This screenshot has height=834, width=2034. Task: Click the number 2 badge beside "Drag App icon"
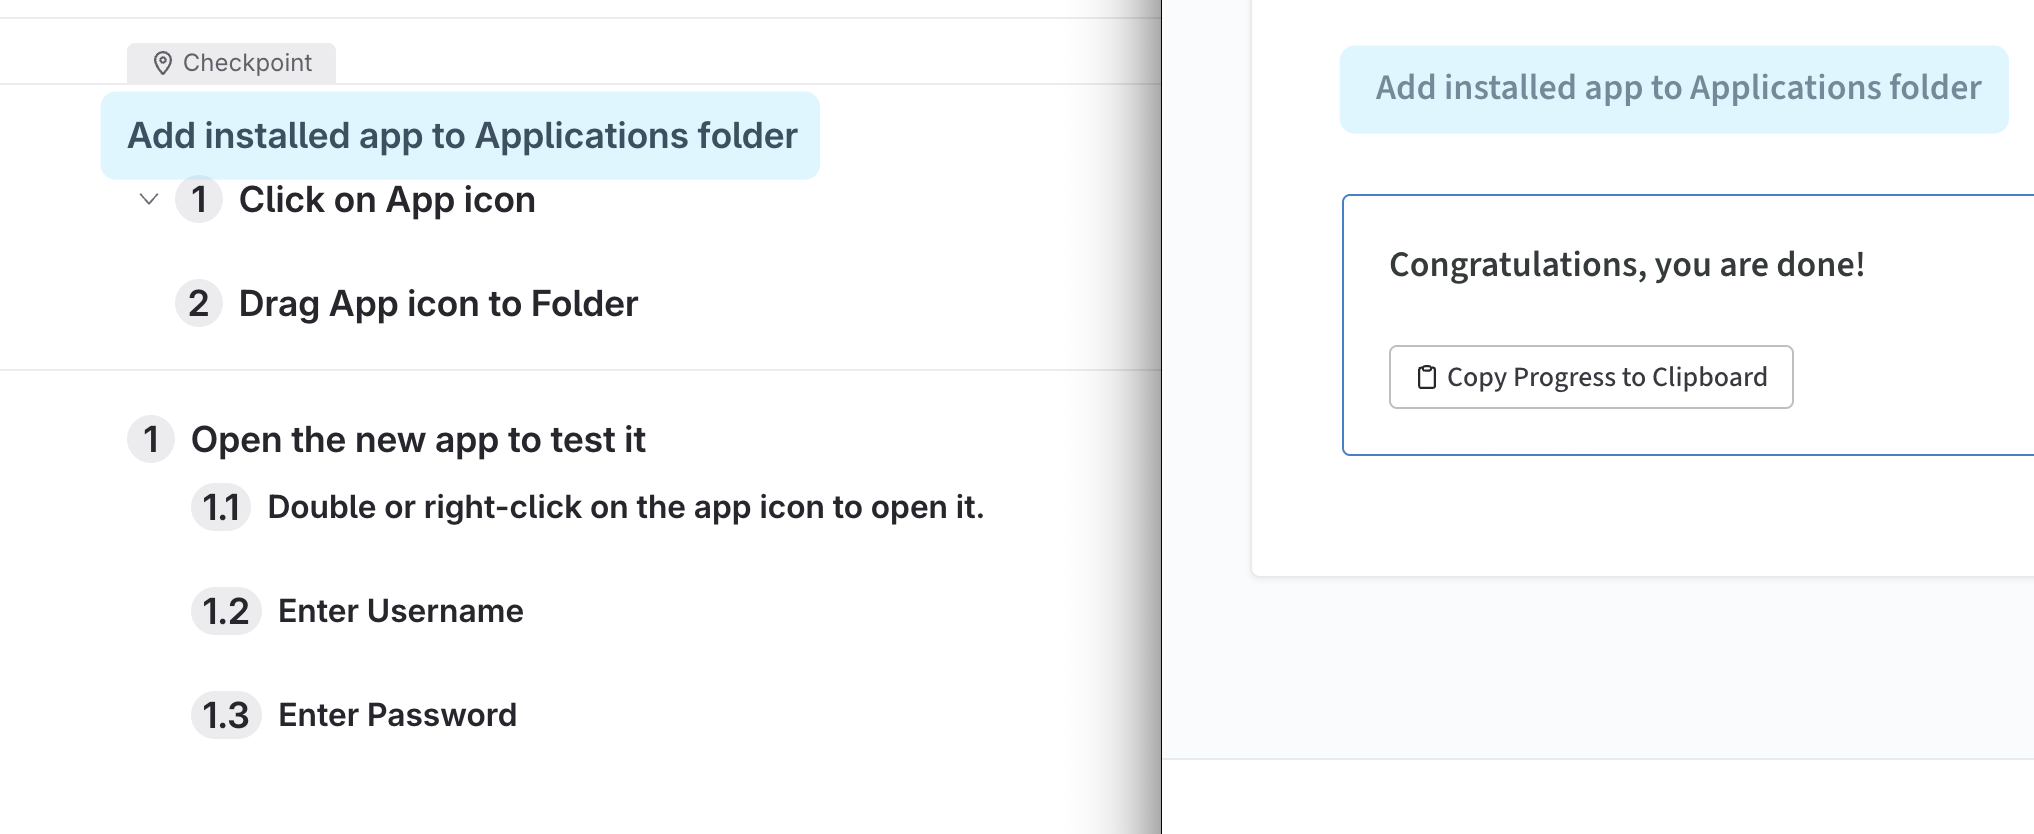pyautogui.click(x=199, y=303)
